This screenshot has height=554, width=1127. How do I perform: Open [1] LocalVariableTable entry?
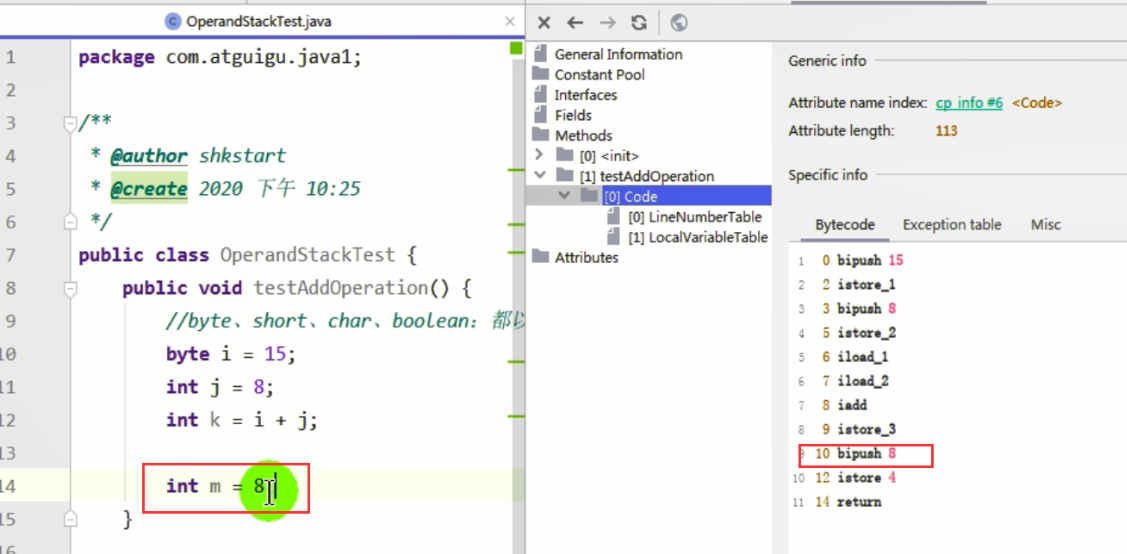tap(697, 237)
